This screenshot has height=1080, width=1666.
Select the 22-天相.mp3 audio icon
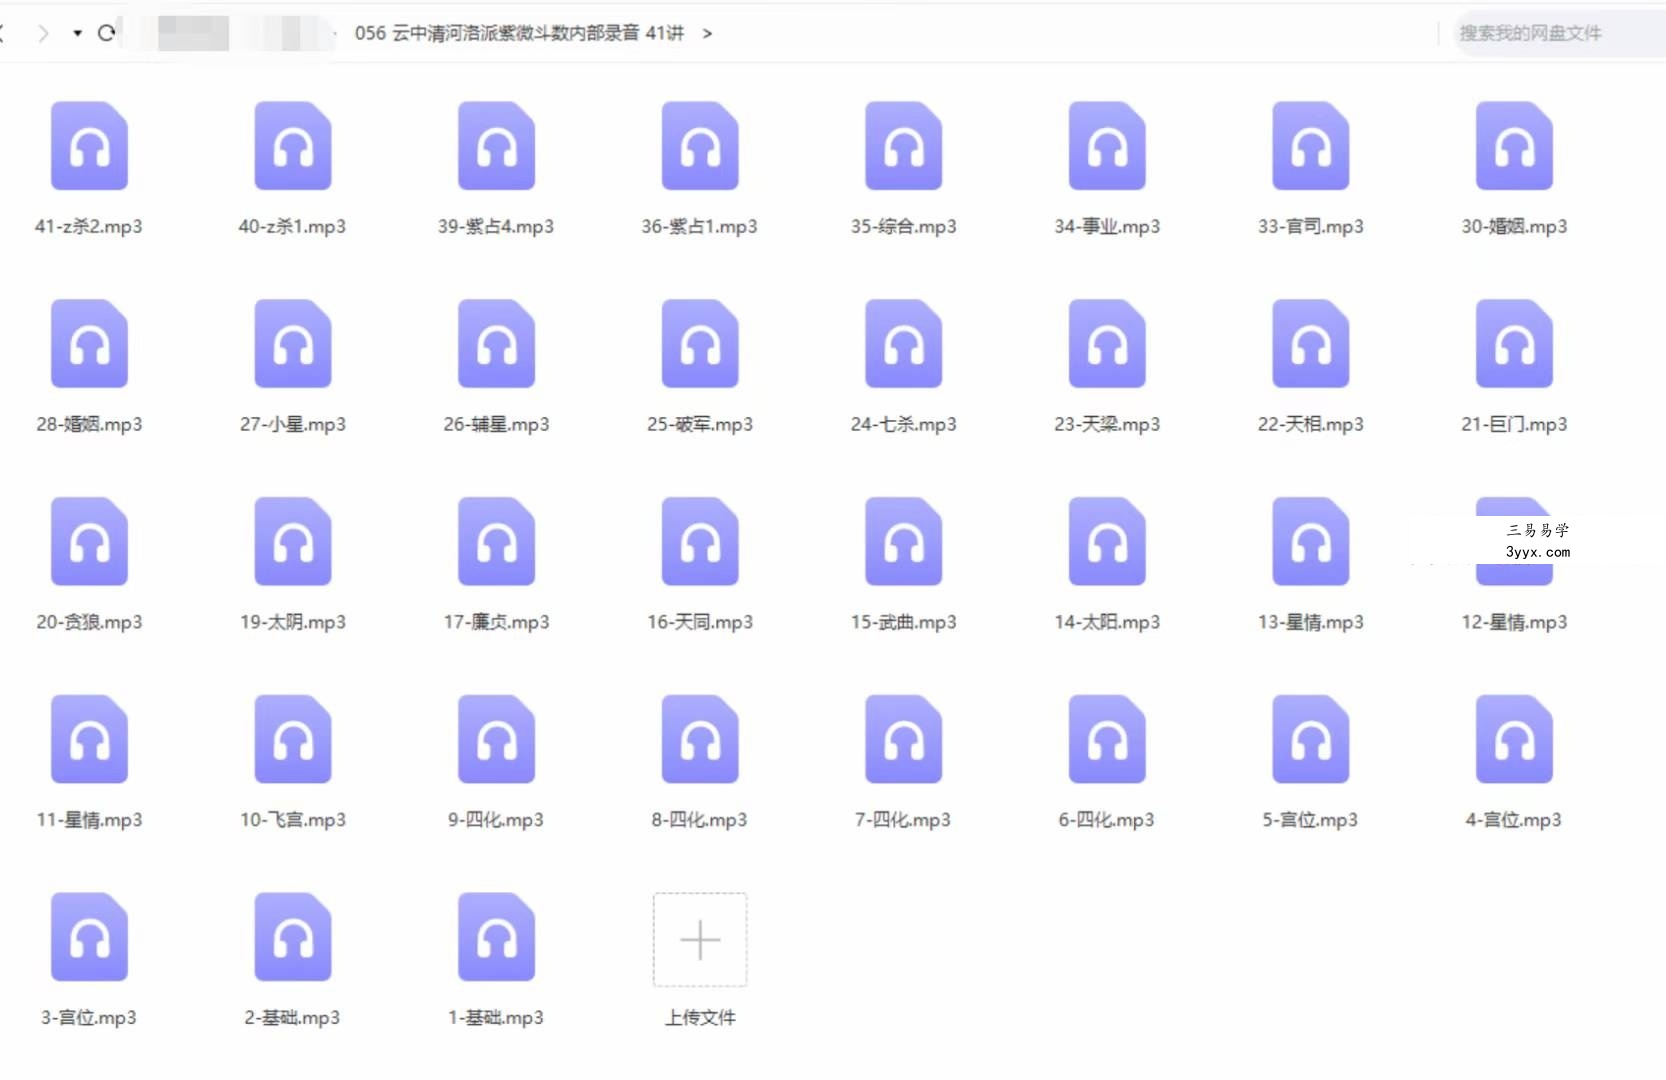pos(1311,344)
